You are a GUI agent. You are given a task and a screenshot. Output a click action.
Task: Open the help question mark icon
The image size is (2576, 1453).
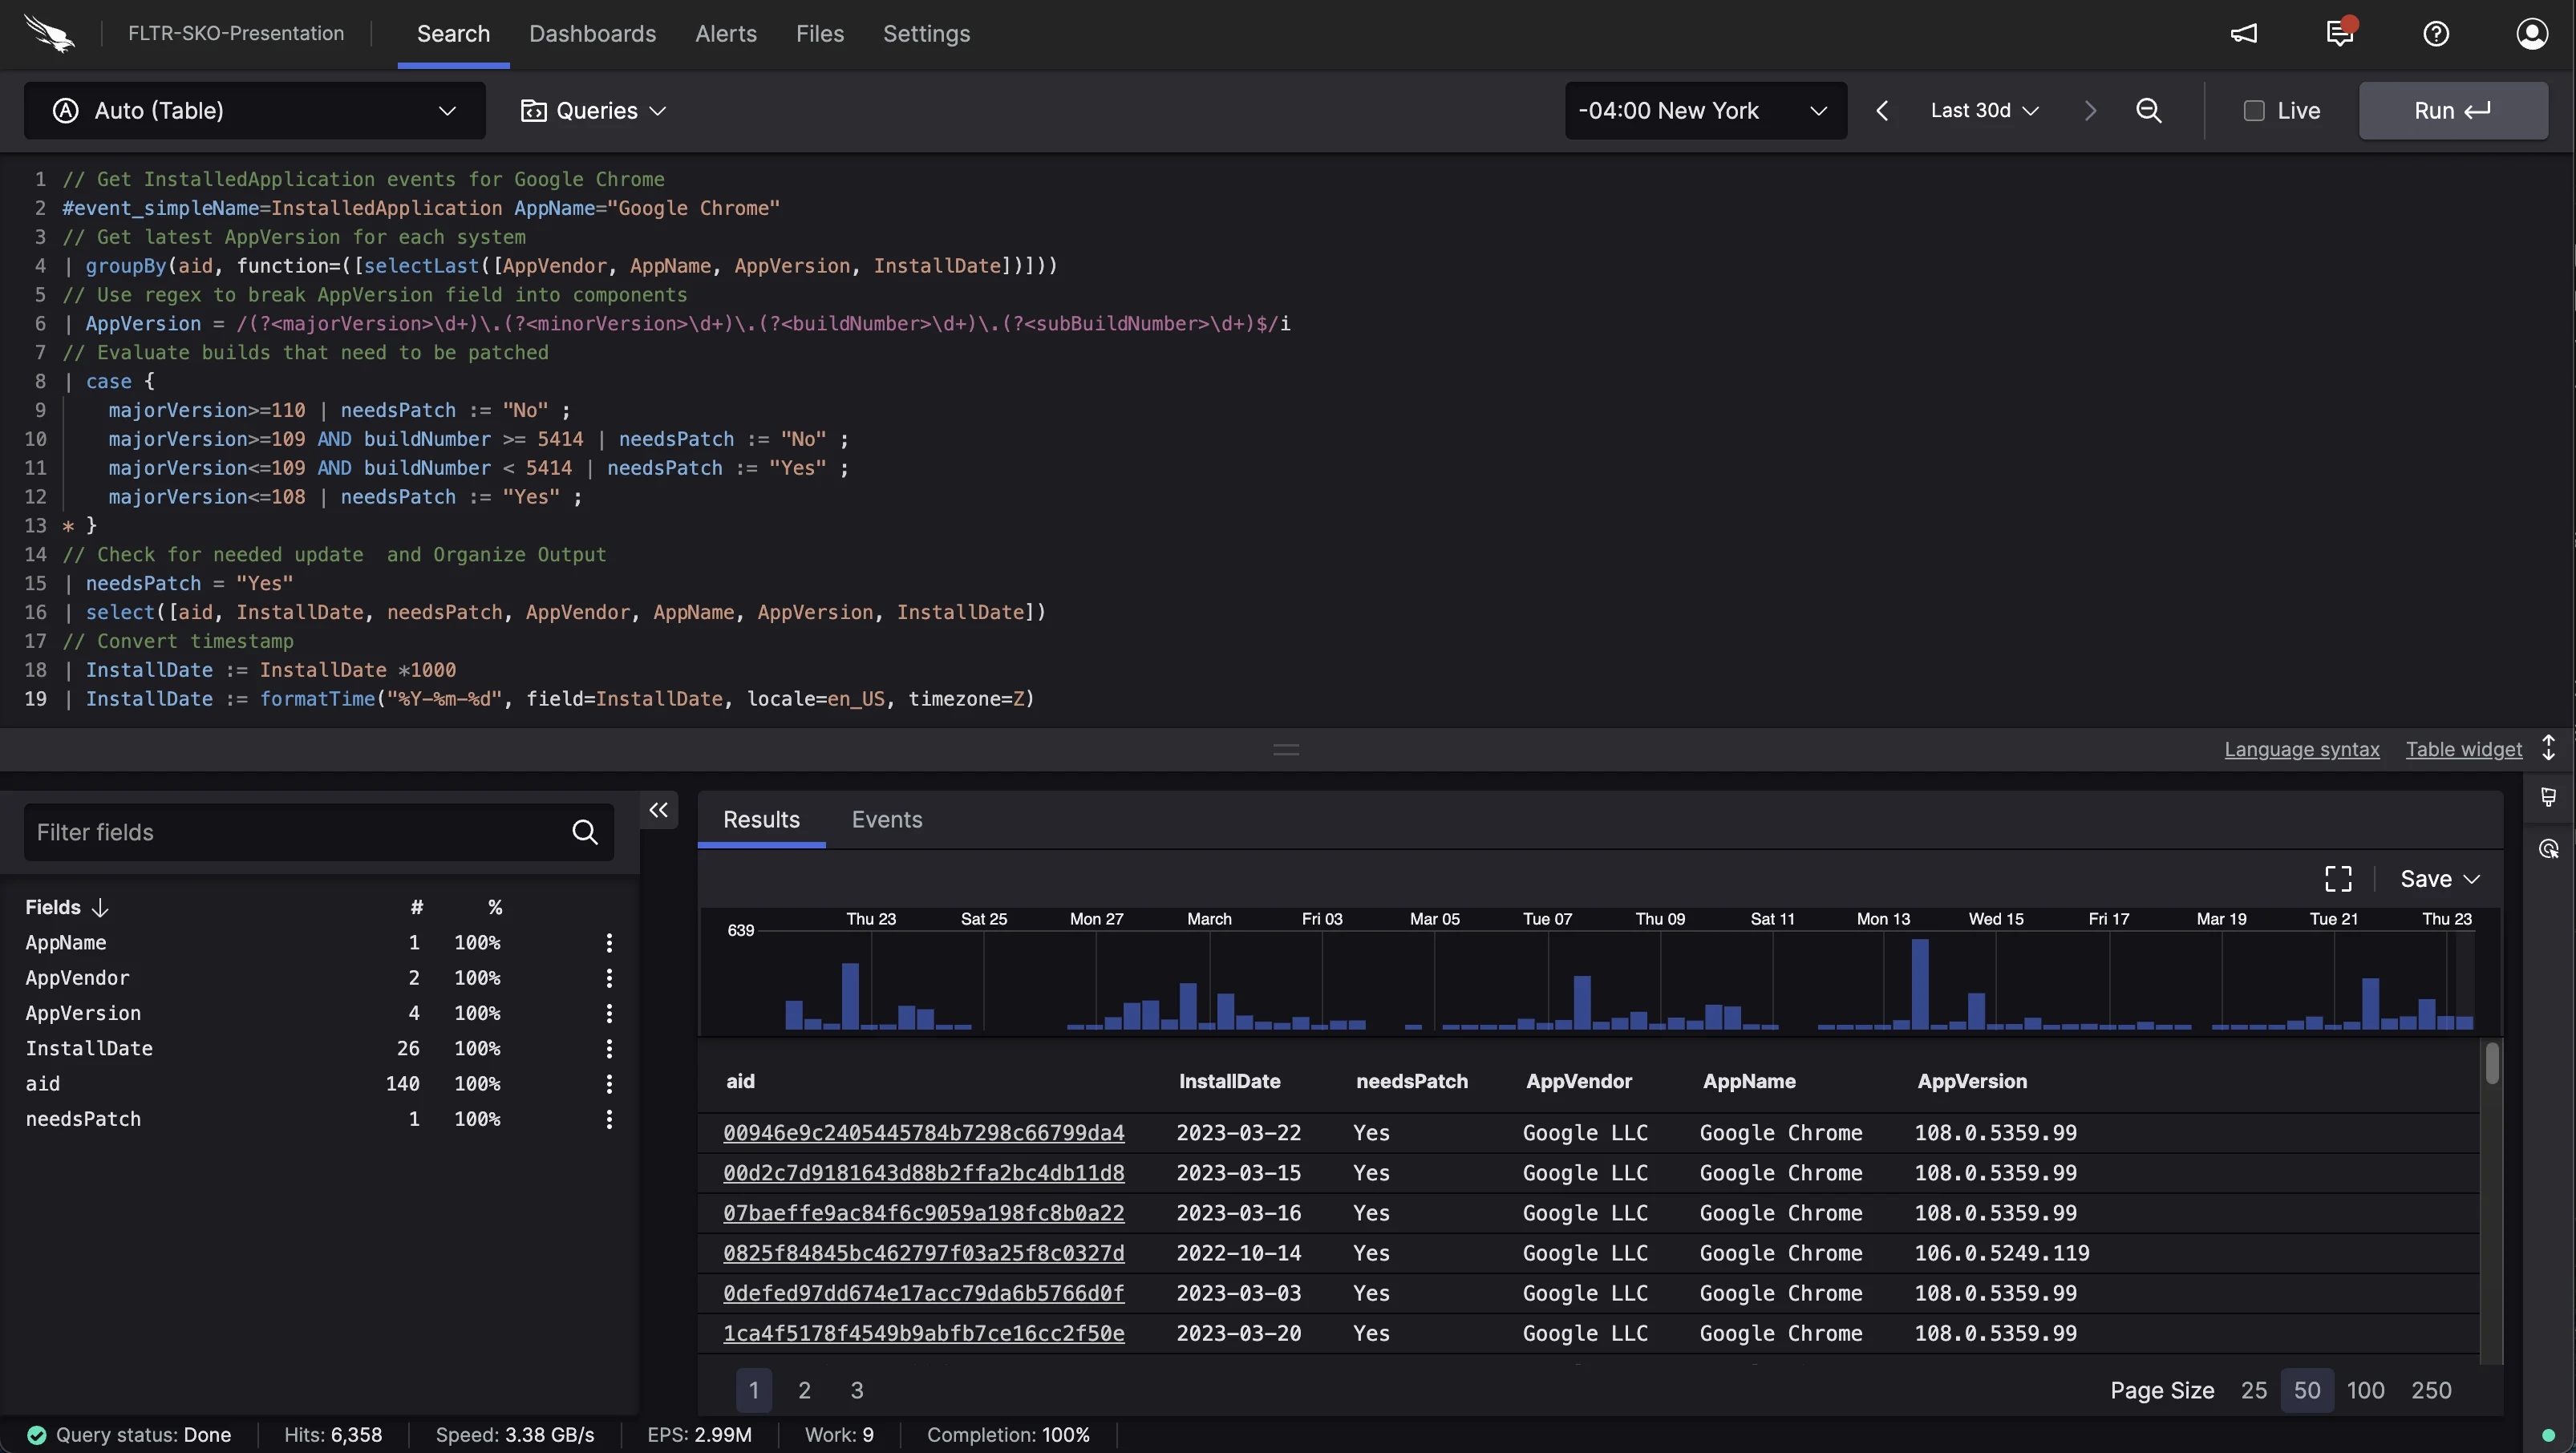click(x=2436, y=33)
